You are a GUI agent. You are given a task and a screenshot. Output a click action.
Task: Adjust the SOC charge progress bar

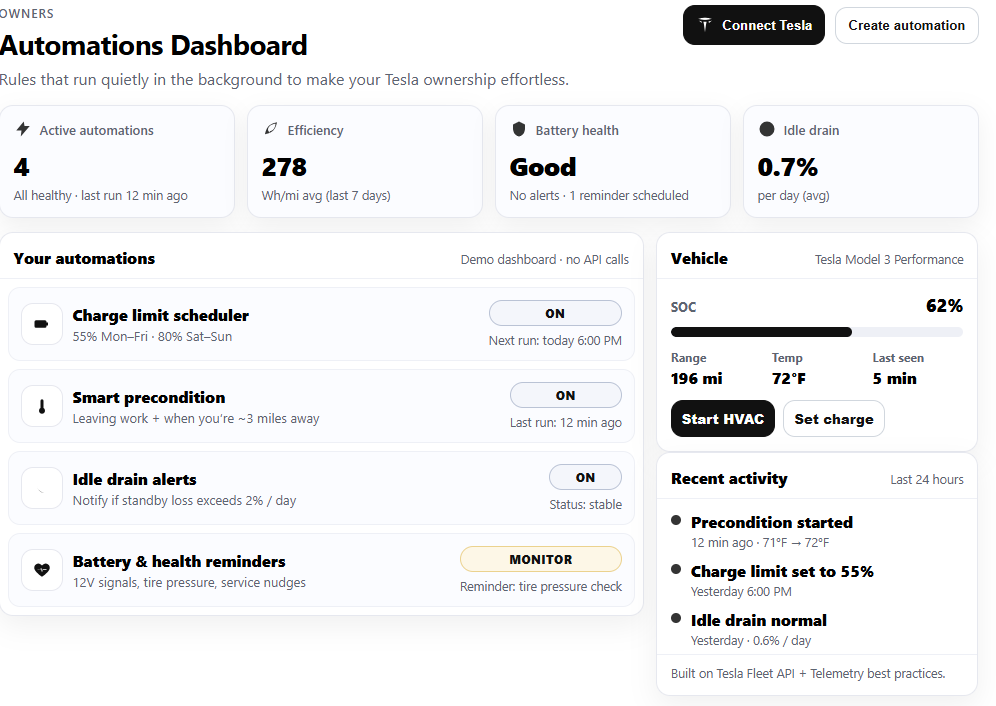click(x=817, y=331)
